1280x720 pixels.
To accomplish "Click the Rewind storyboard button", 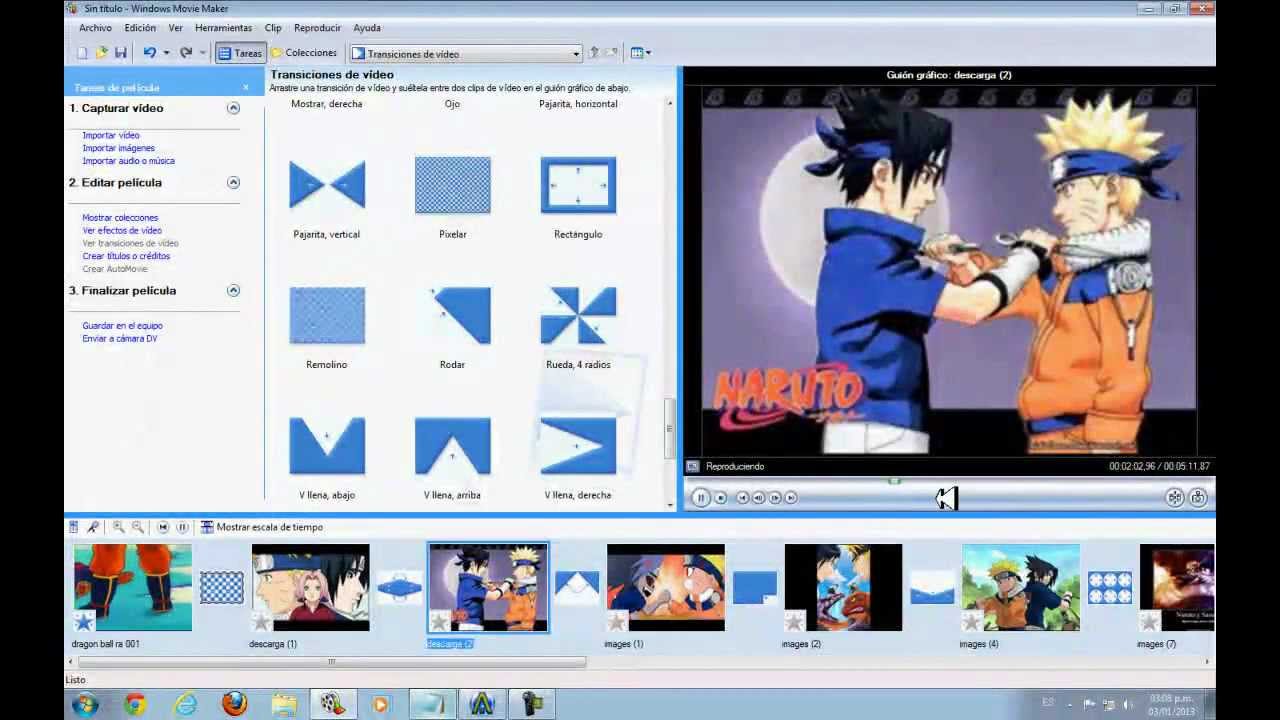I will [163, 527].
